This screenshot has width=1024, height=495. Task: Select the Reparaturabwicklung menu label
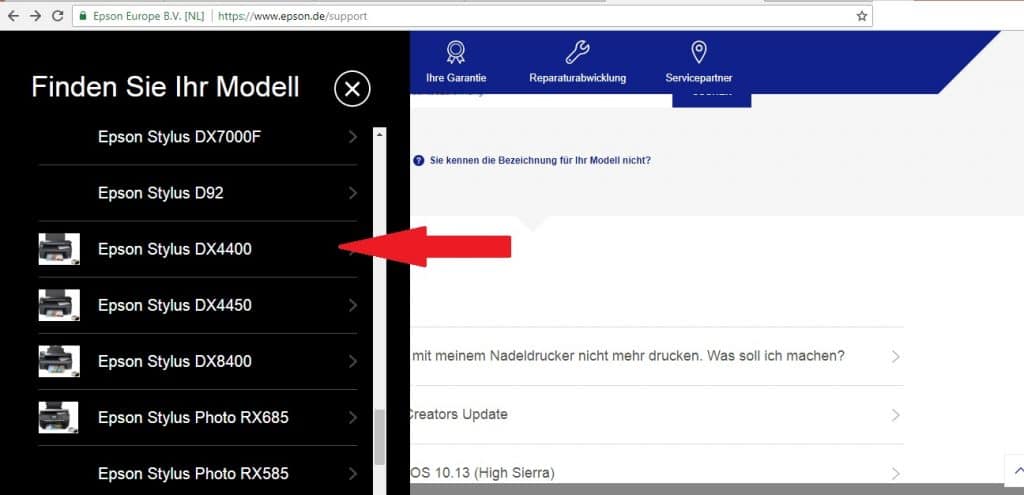[577, 78]
